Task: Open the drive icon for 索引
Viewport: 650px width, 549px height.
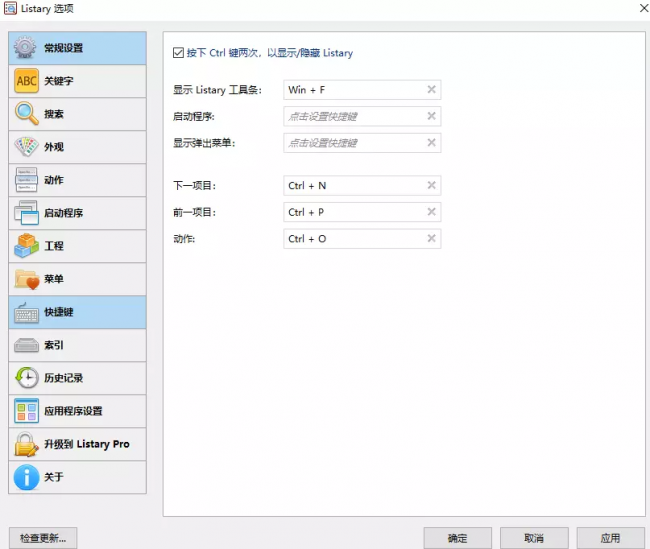Action: 27,345
